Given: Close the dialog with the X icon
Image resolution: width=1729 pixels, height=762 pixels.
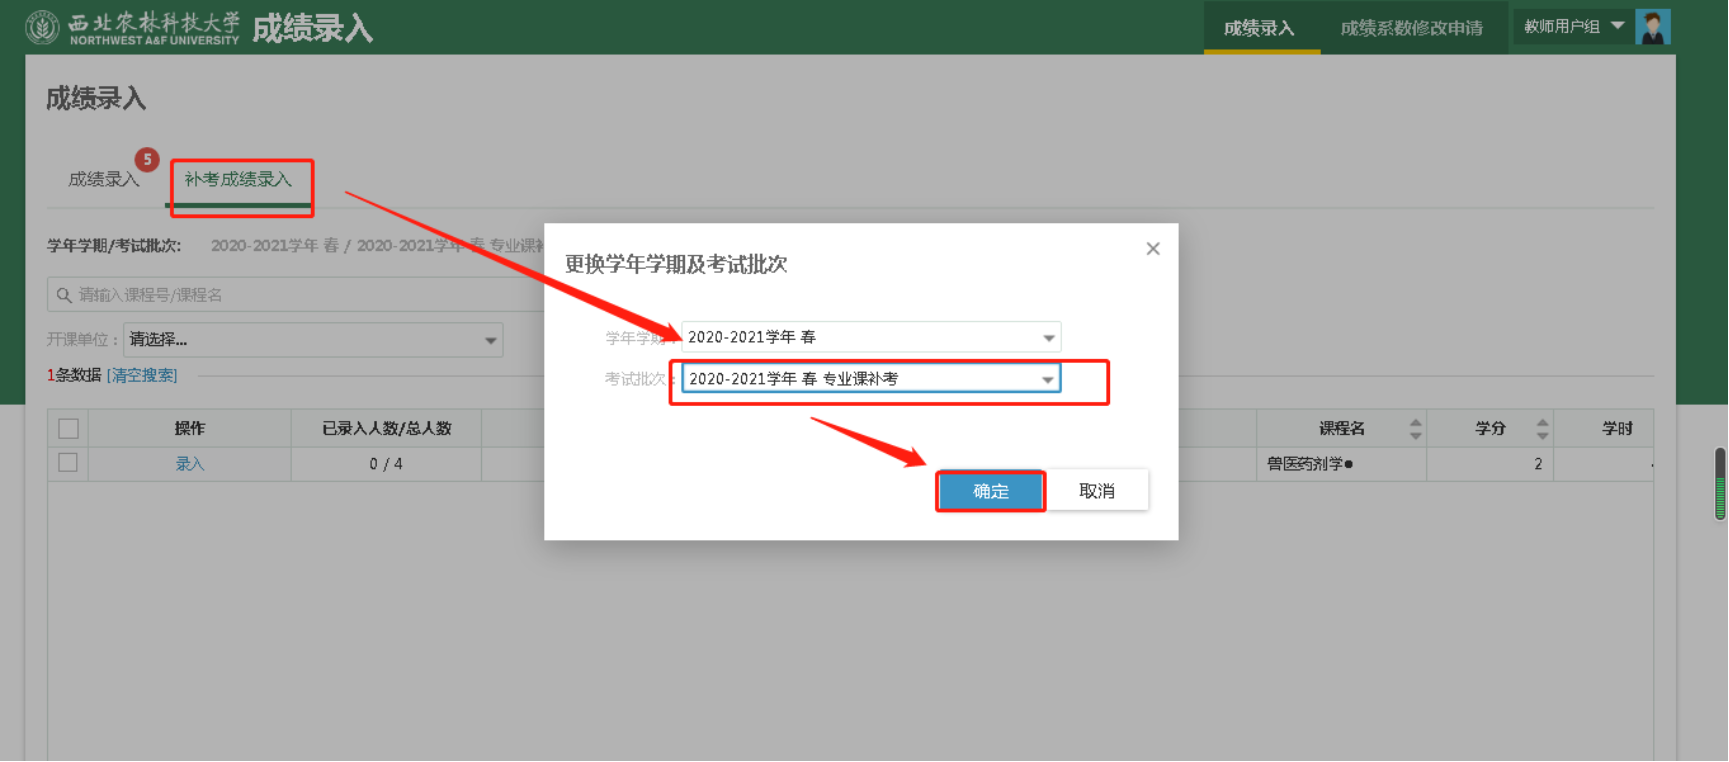Looking at the screenshot, I should tap(1152, 249).
